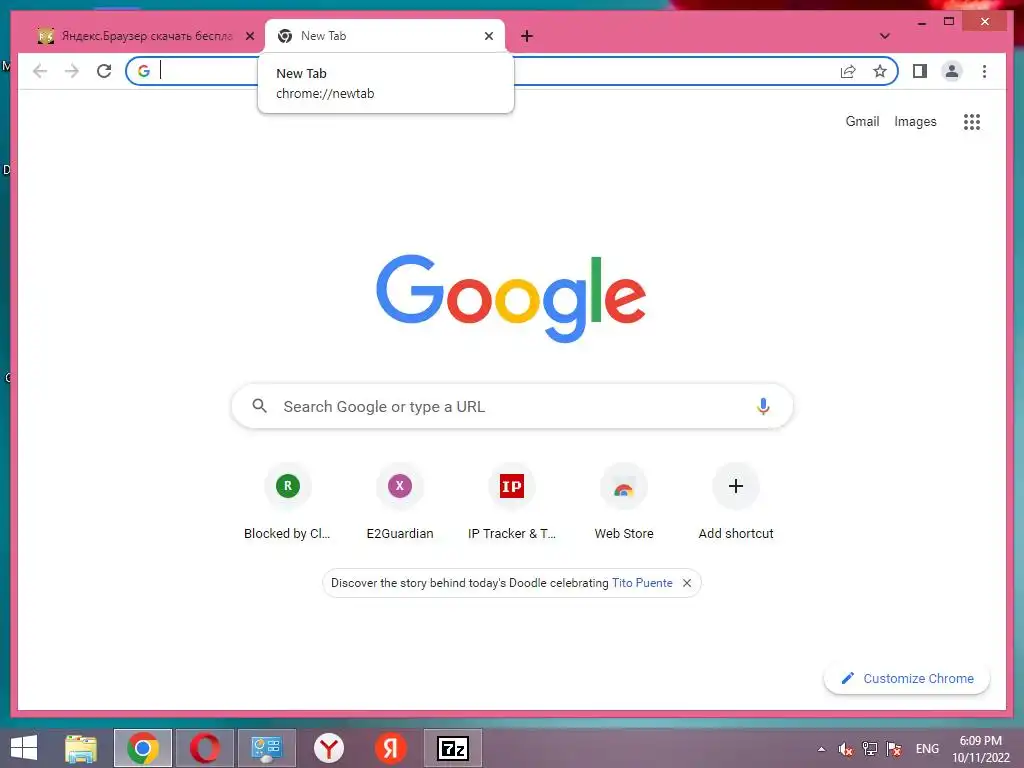Open Windows Start menu
The image size is (1024, 768).
pos(24,748)
